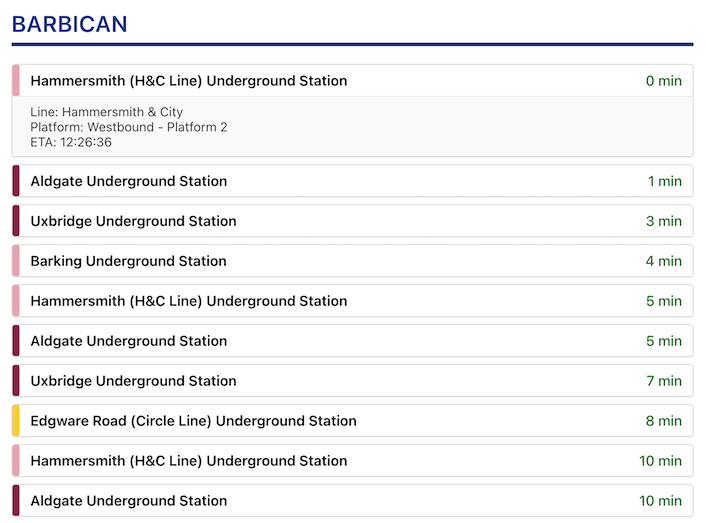This screenshot has height=523, width=706.
Task: Select the Westbound - Platform 2 detail line
Action: pyautogui.click(x=129, y=127)
